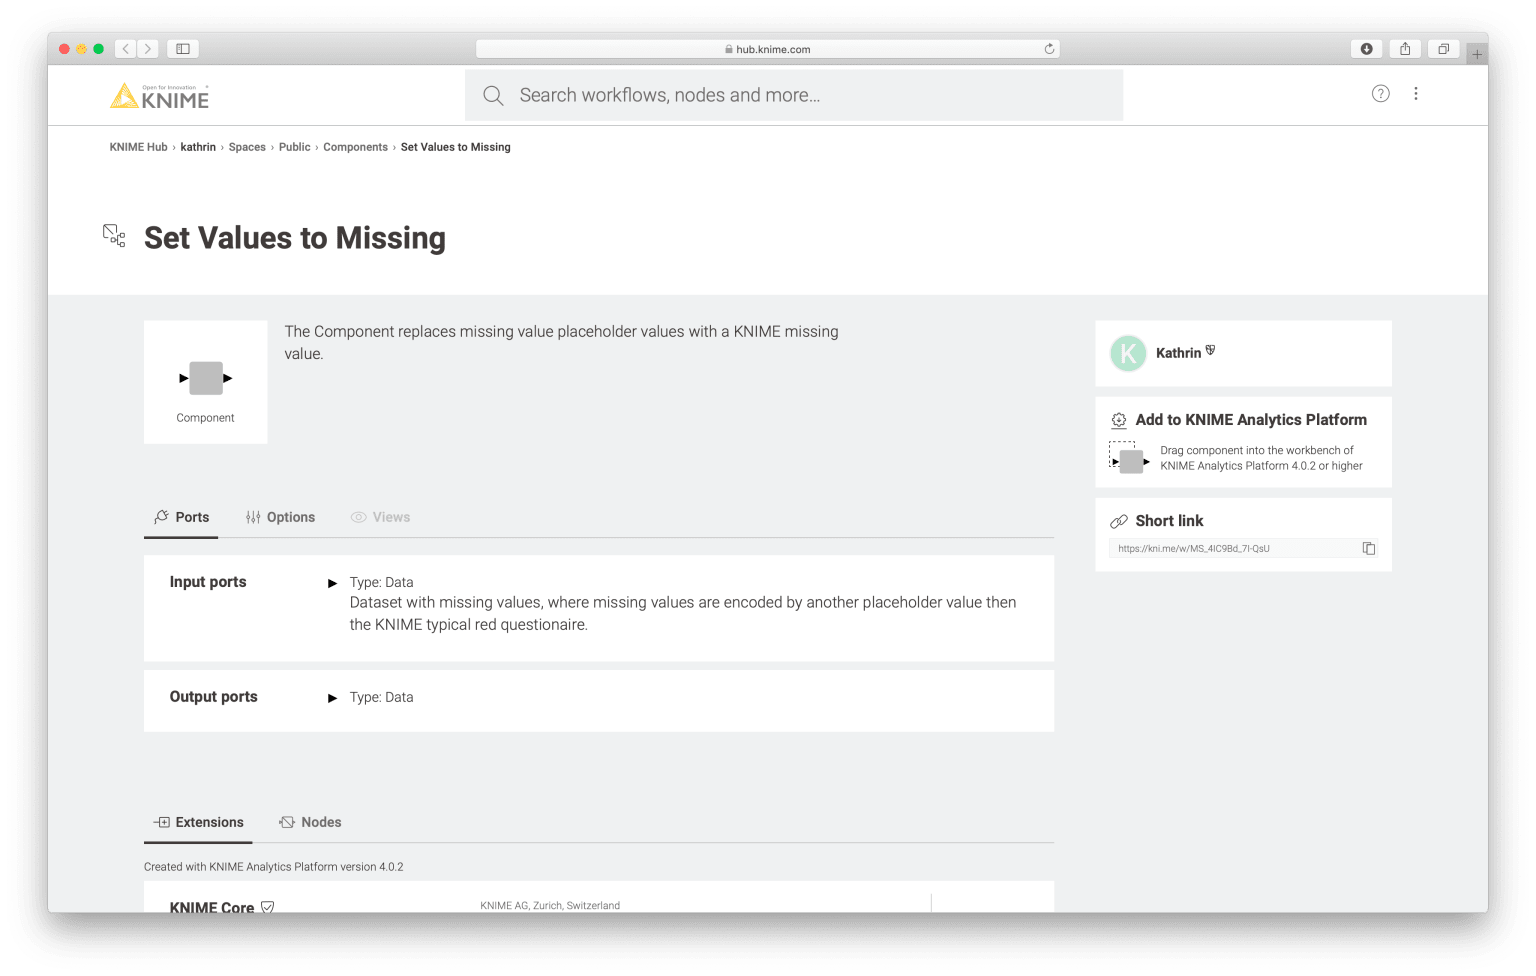
Task: Click the component icon beside the page title
Action: click(x=114, y=236)
